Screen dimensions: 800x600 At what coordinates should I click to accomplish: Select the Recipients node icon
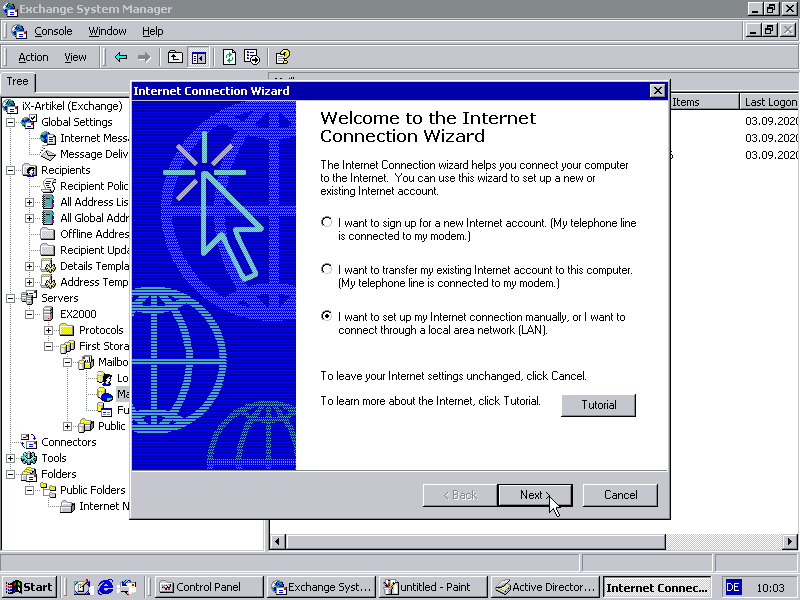(x=29, y=170)
